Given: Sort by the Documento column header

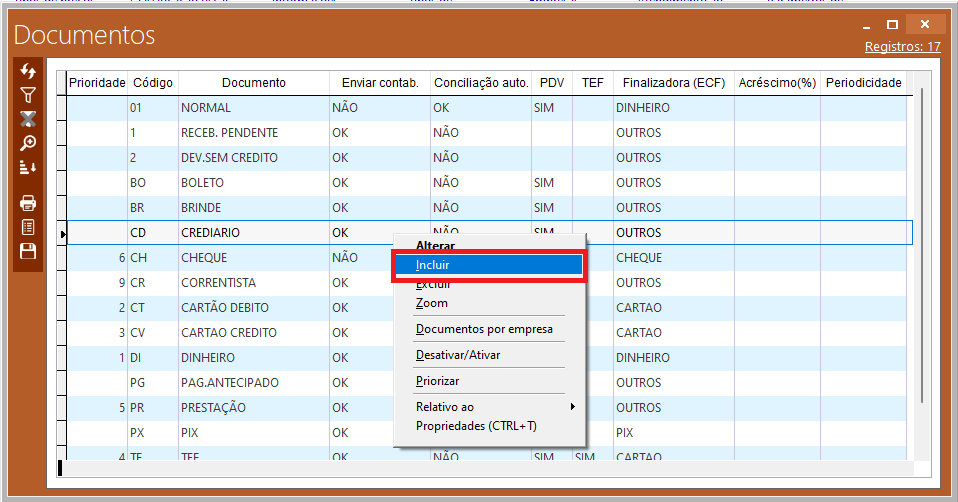Looking at the screenshot, I should (253, 83).
